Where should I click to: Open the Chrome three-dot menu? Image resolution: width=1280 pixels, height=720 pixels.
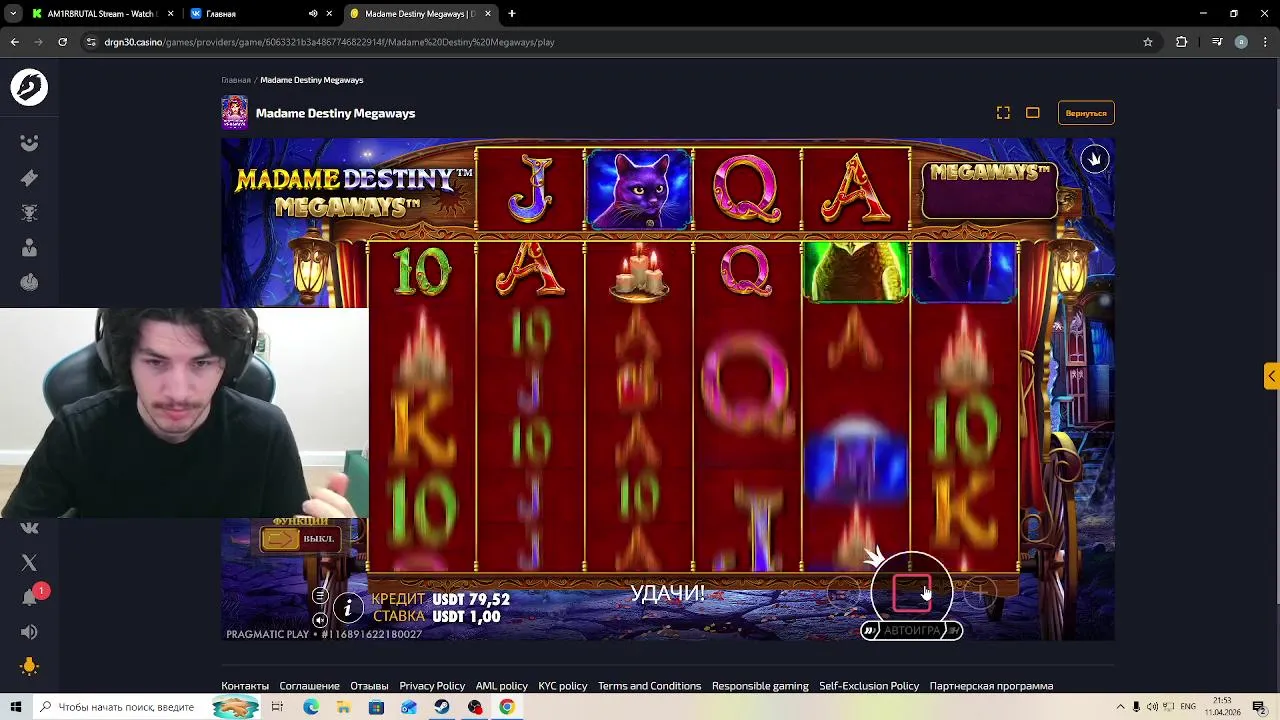click(x=1265, y=42)
